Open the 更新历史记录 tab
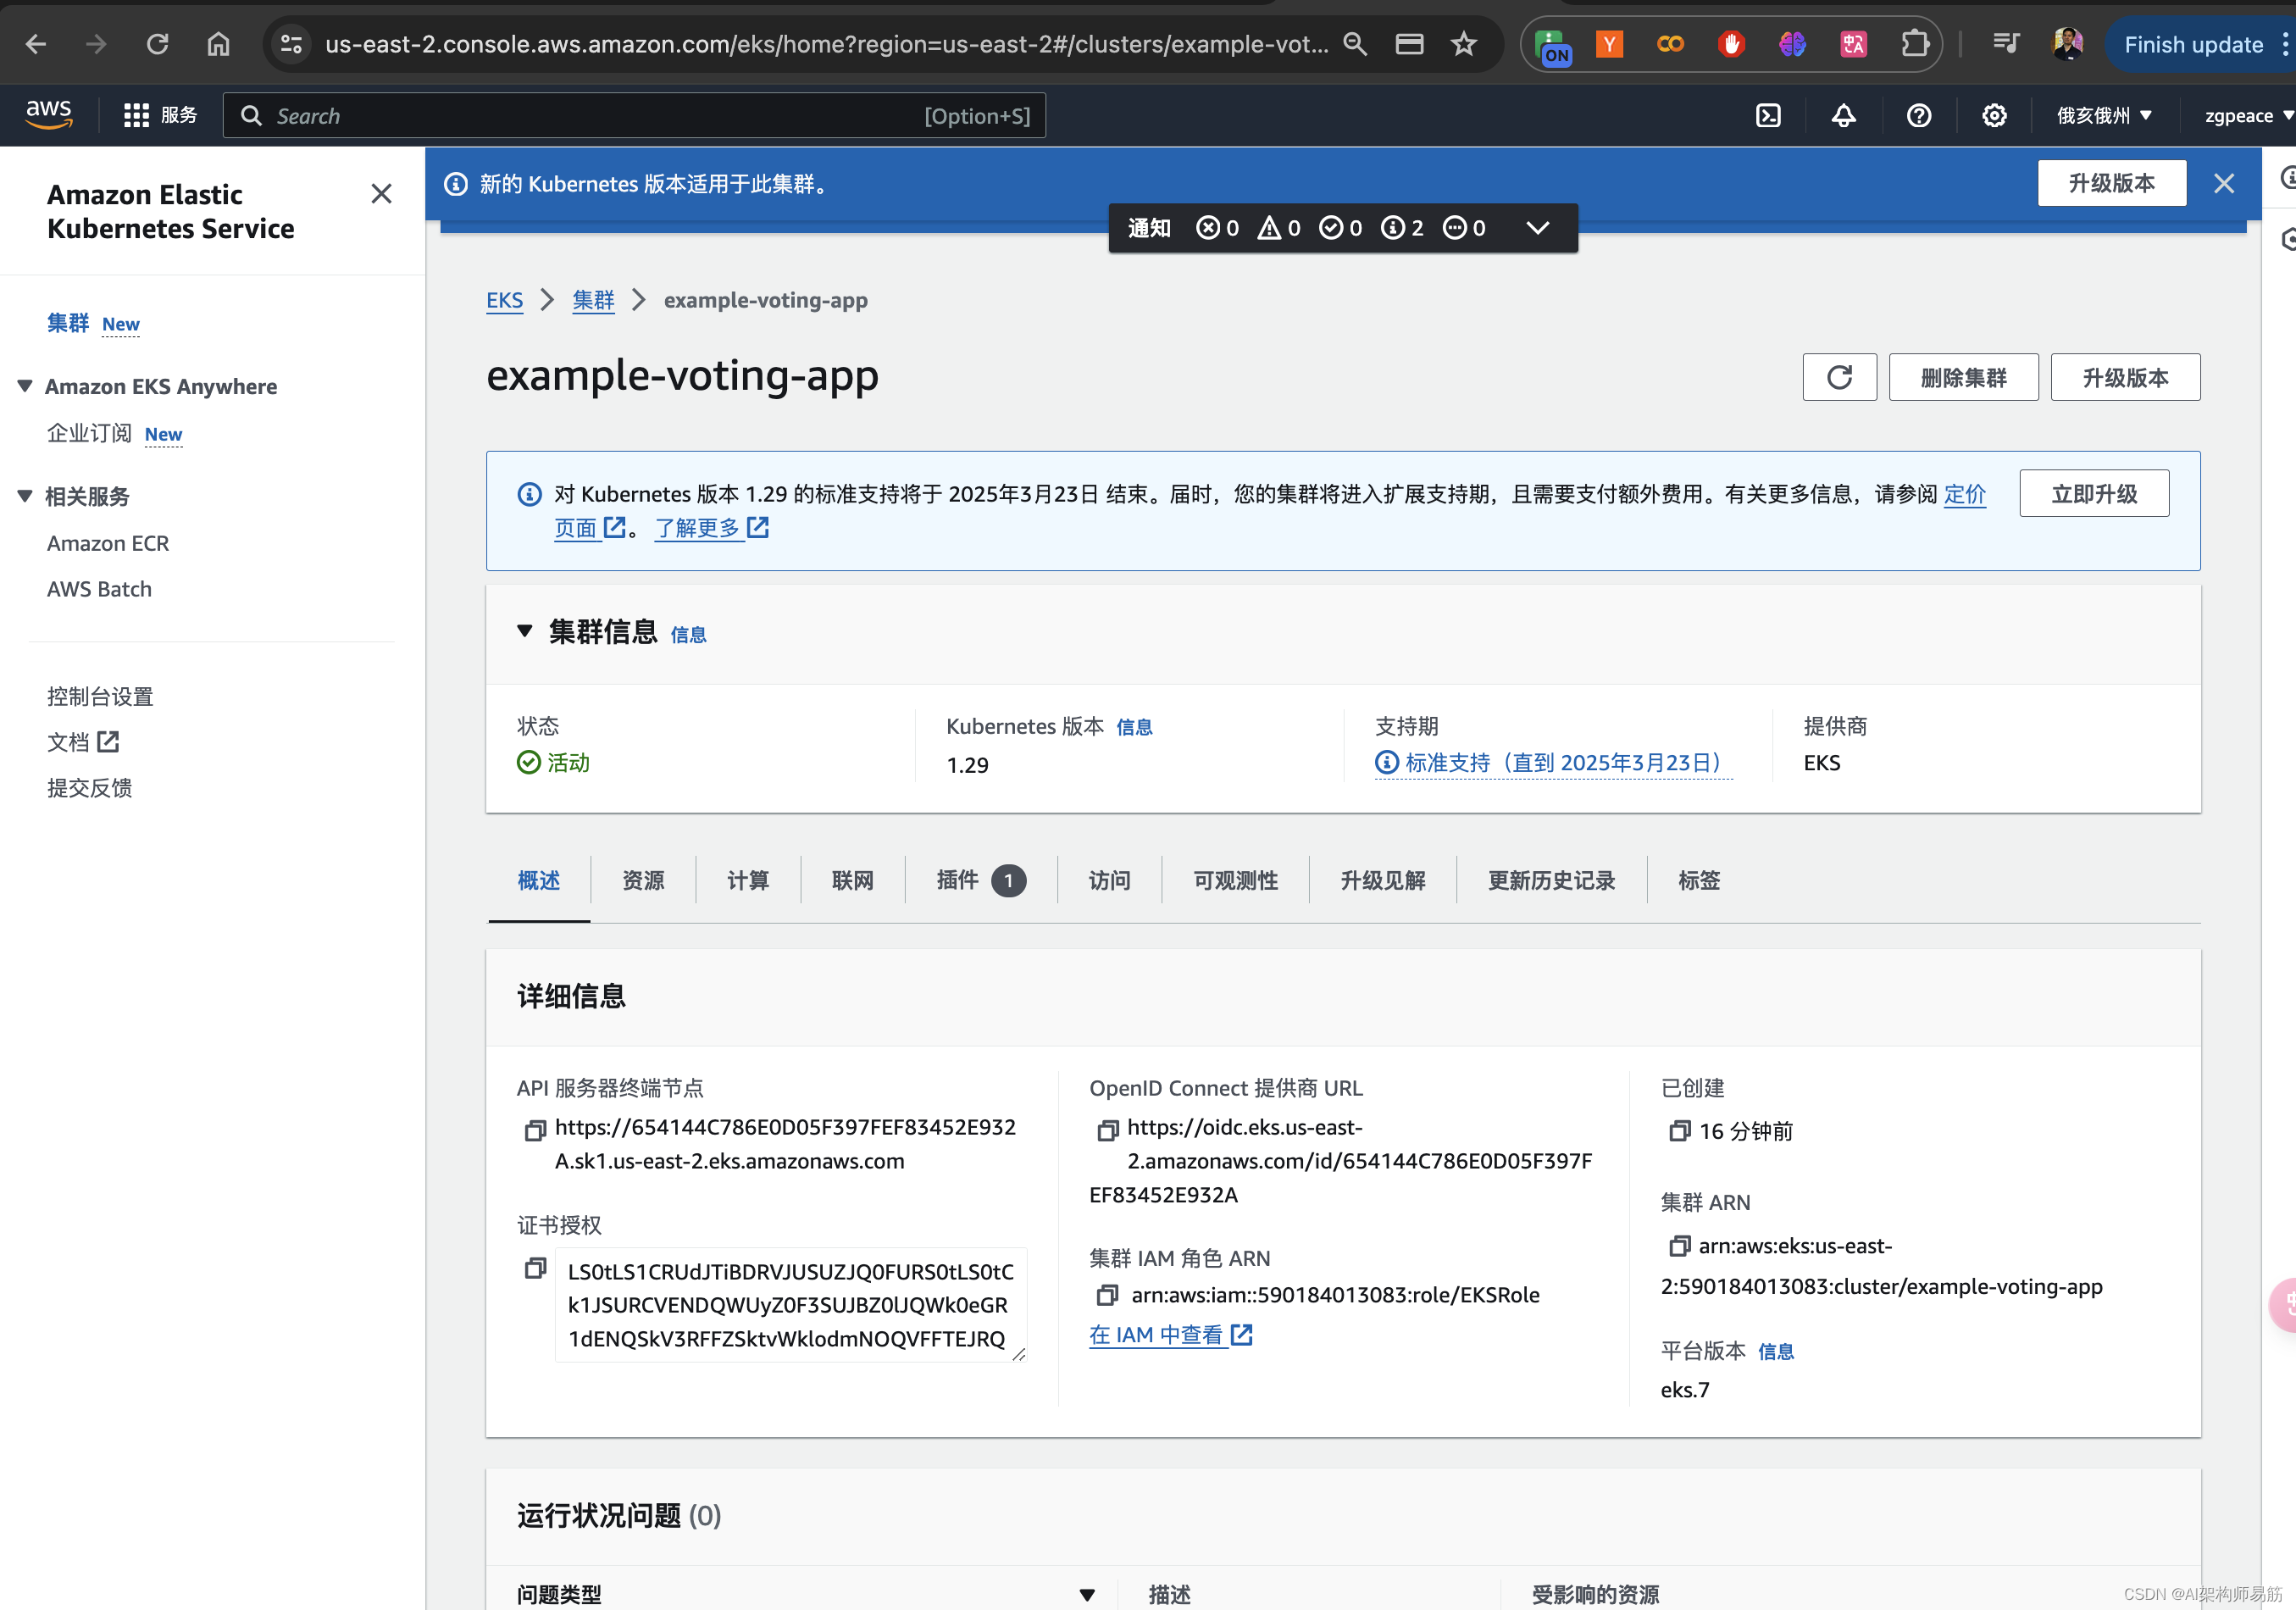 click(1551, 880)
